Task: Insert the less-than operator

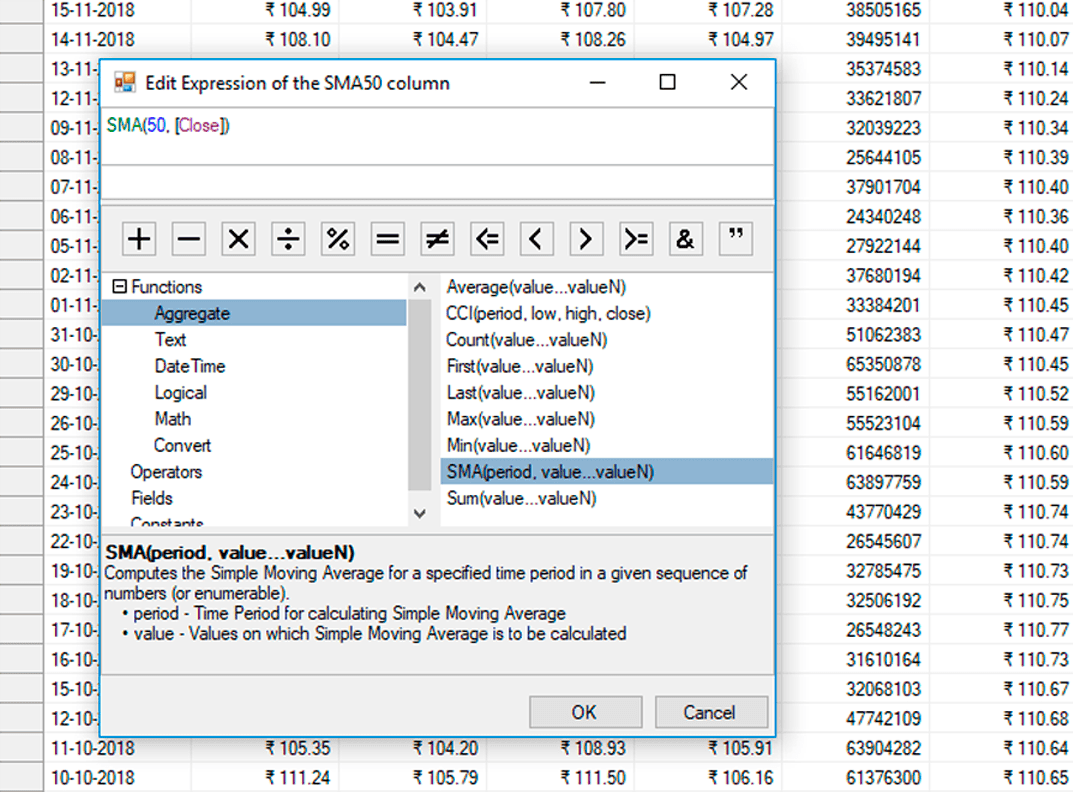Action: click(x=536, y=239)
